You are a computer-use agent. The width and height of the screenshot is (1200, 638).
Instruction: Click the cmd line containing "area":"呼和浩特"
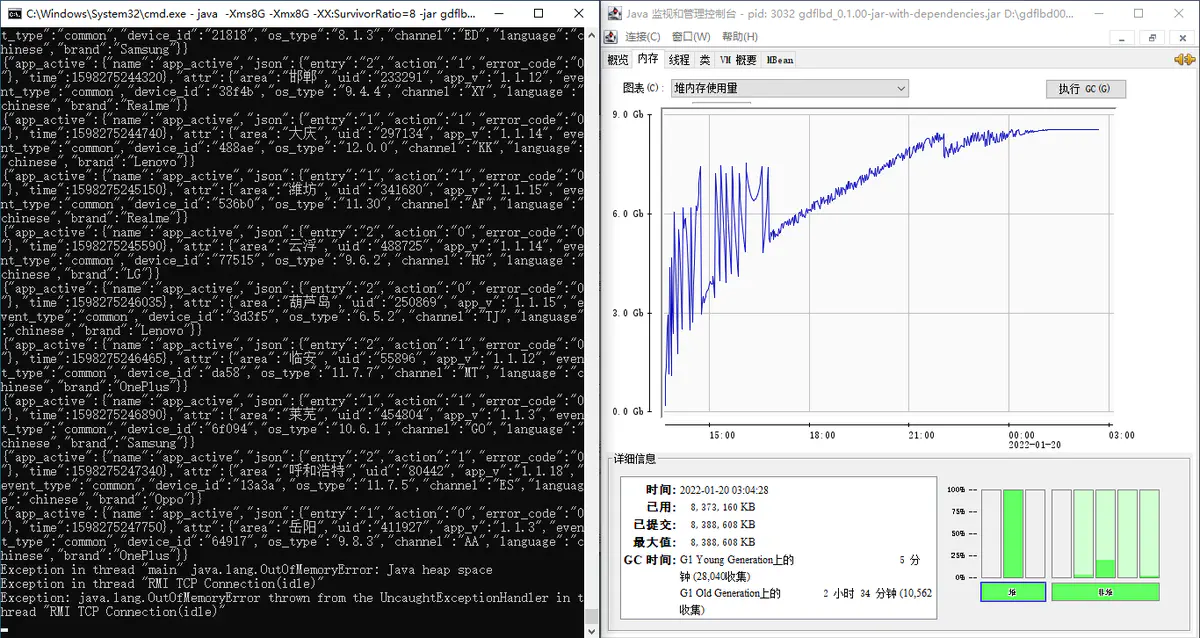point(292,470)
